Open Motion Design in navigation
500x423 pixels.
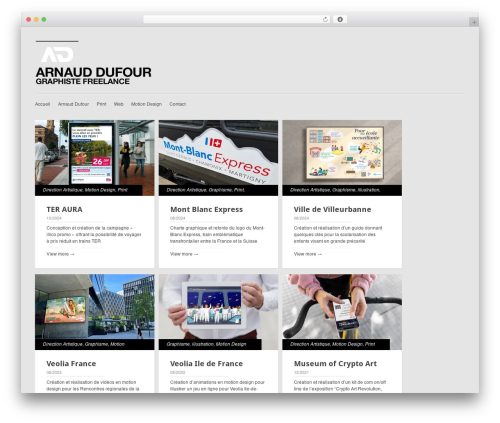[x=146, y=104]
